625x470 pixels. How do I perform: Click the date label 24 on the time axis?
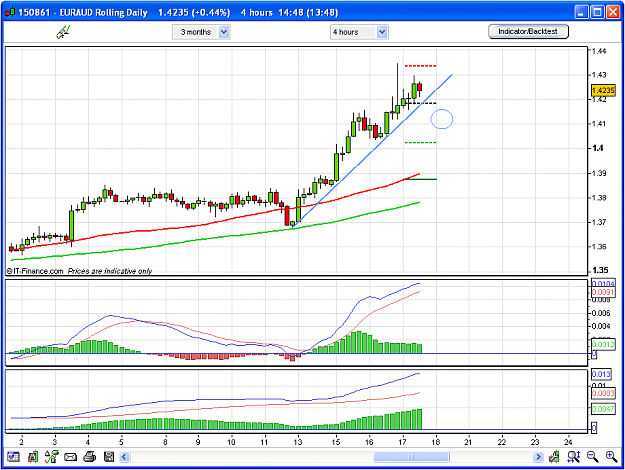click(x=568, y=442)
